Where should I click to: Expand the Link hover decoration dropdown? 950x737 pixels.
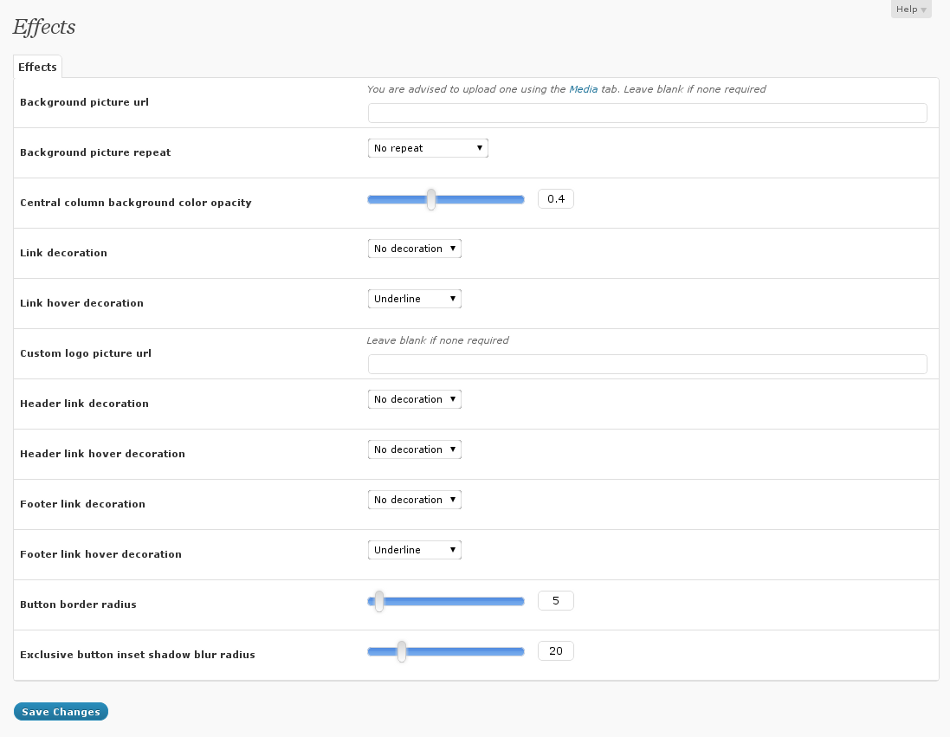tap(414, 299)
